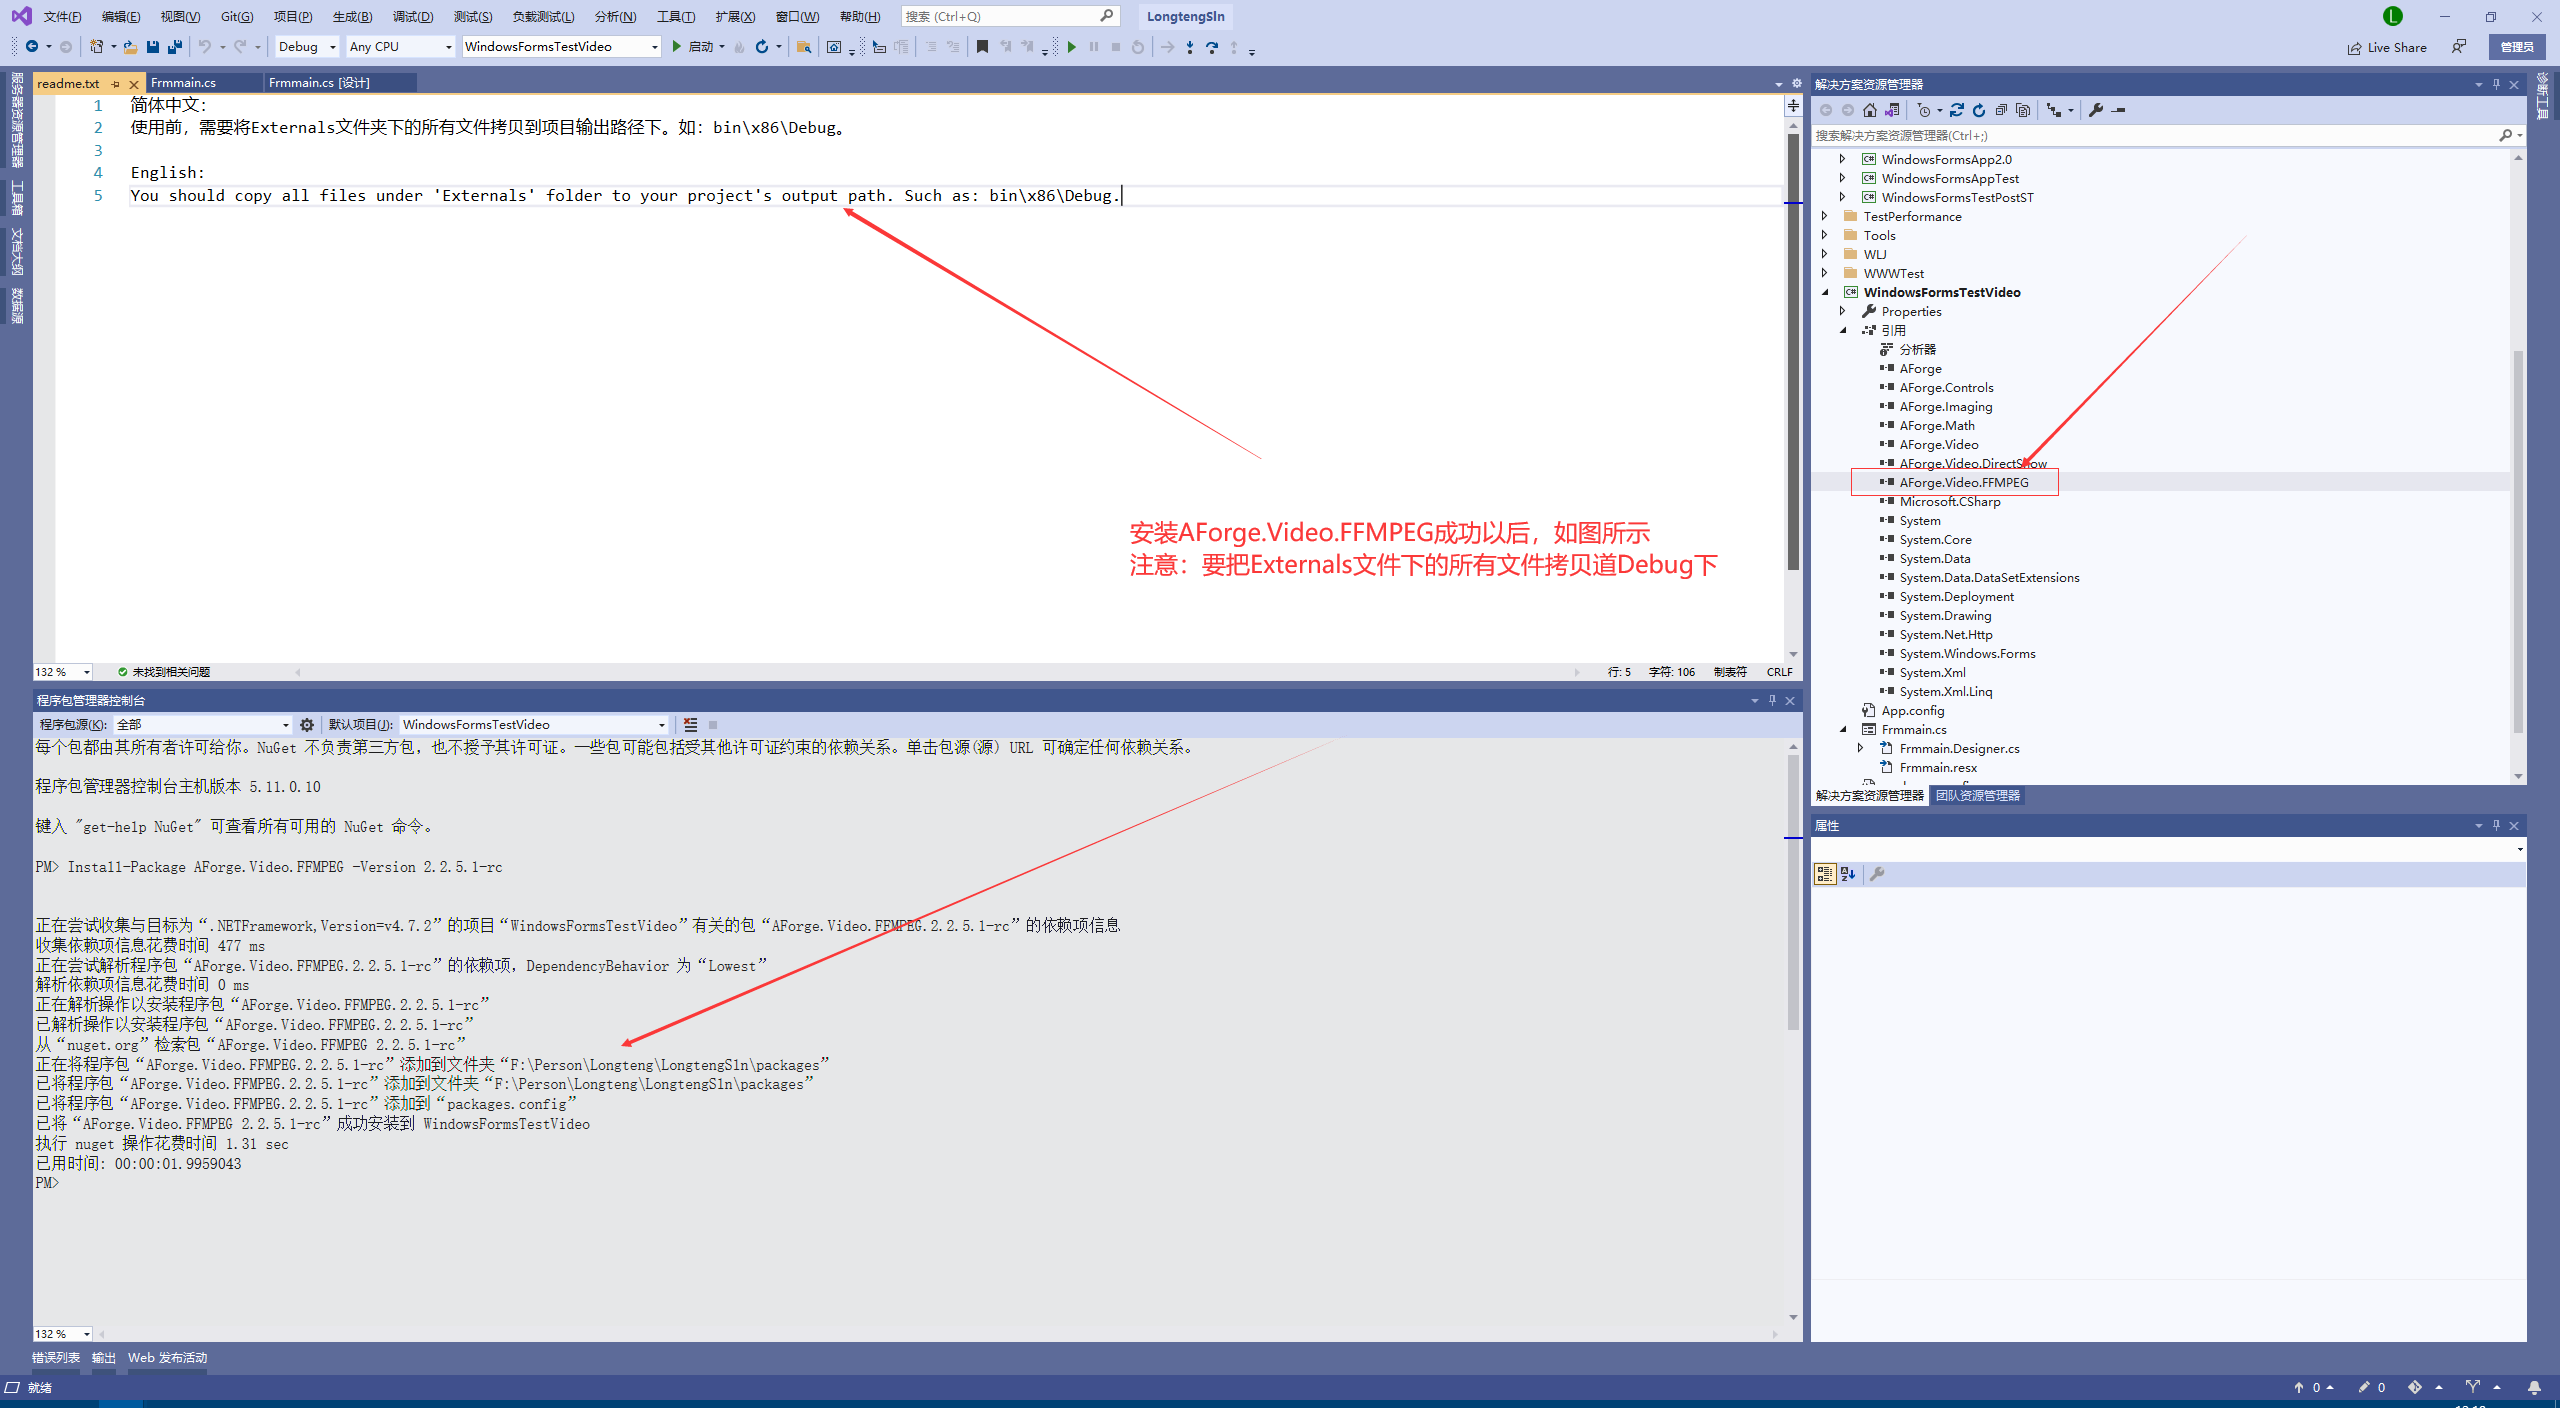Image resolution: width=2560 pixels, height=1408 pixels.
Task: Open the Debug configuration dropdown
Action: tap(332, 47)
